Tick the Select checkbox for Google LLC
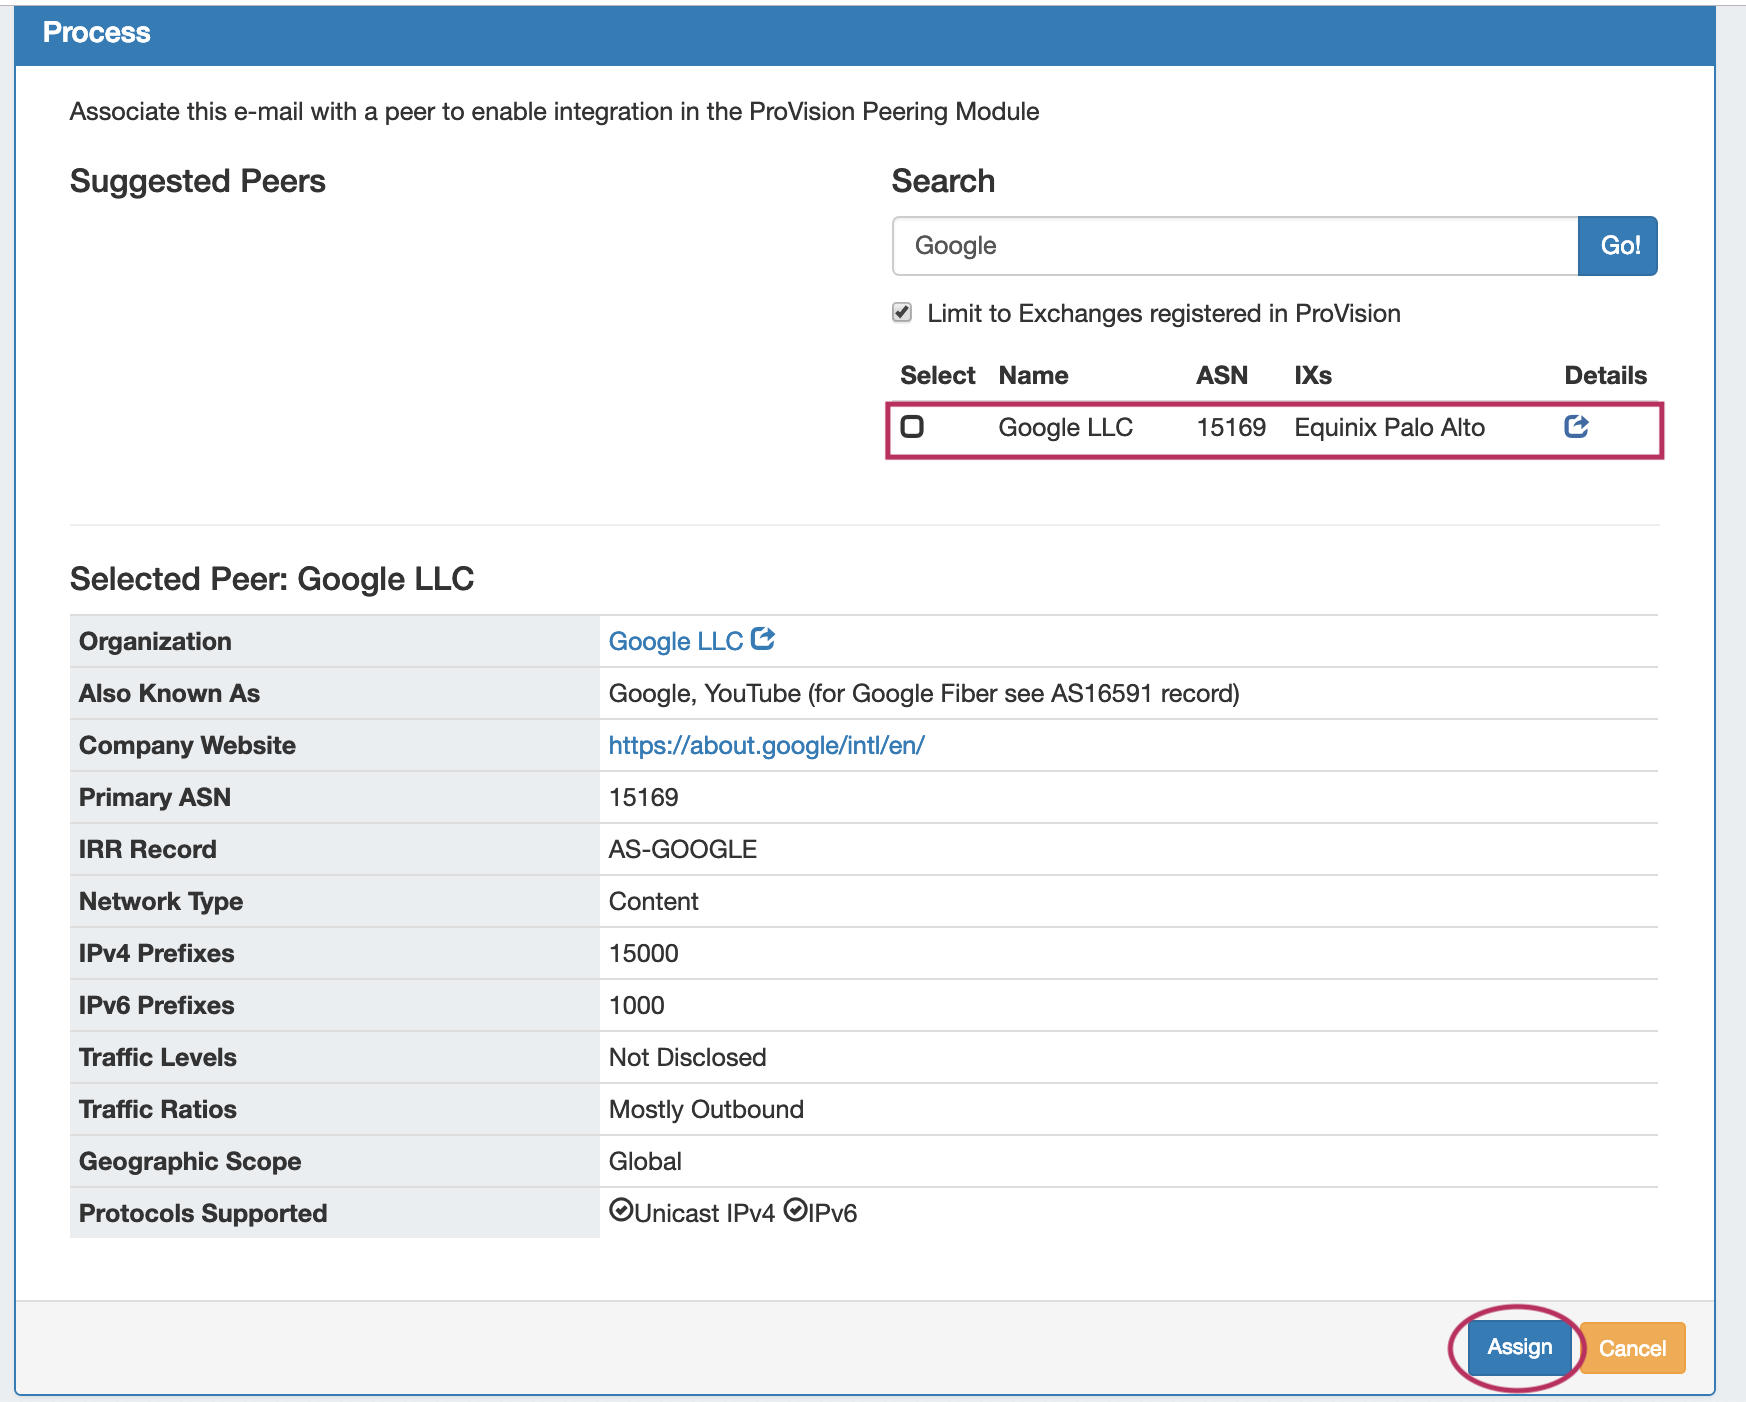Image resolution: width=1746 pixels, height=1402 pixels. click(912, 427)
